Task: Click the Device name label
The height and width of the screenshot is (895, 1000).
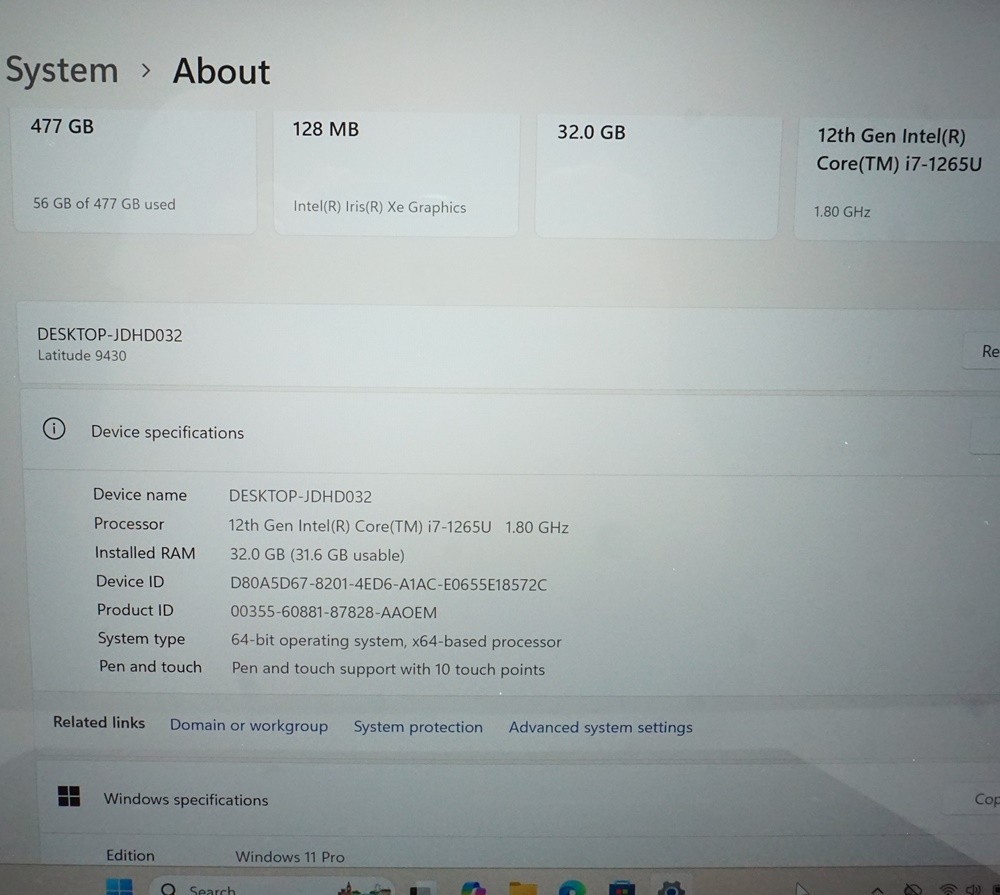Action: [x=140, y=494]
